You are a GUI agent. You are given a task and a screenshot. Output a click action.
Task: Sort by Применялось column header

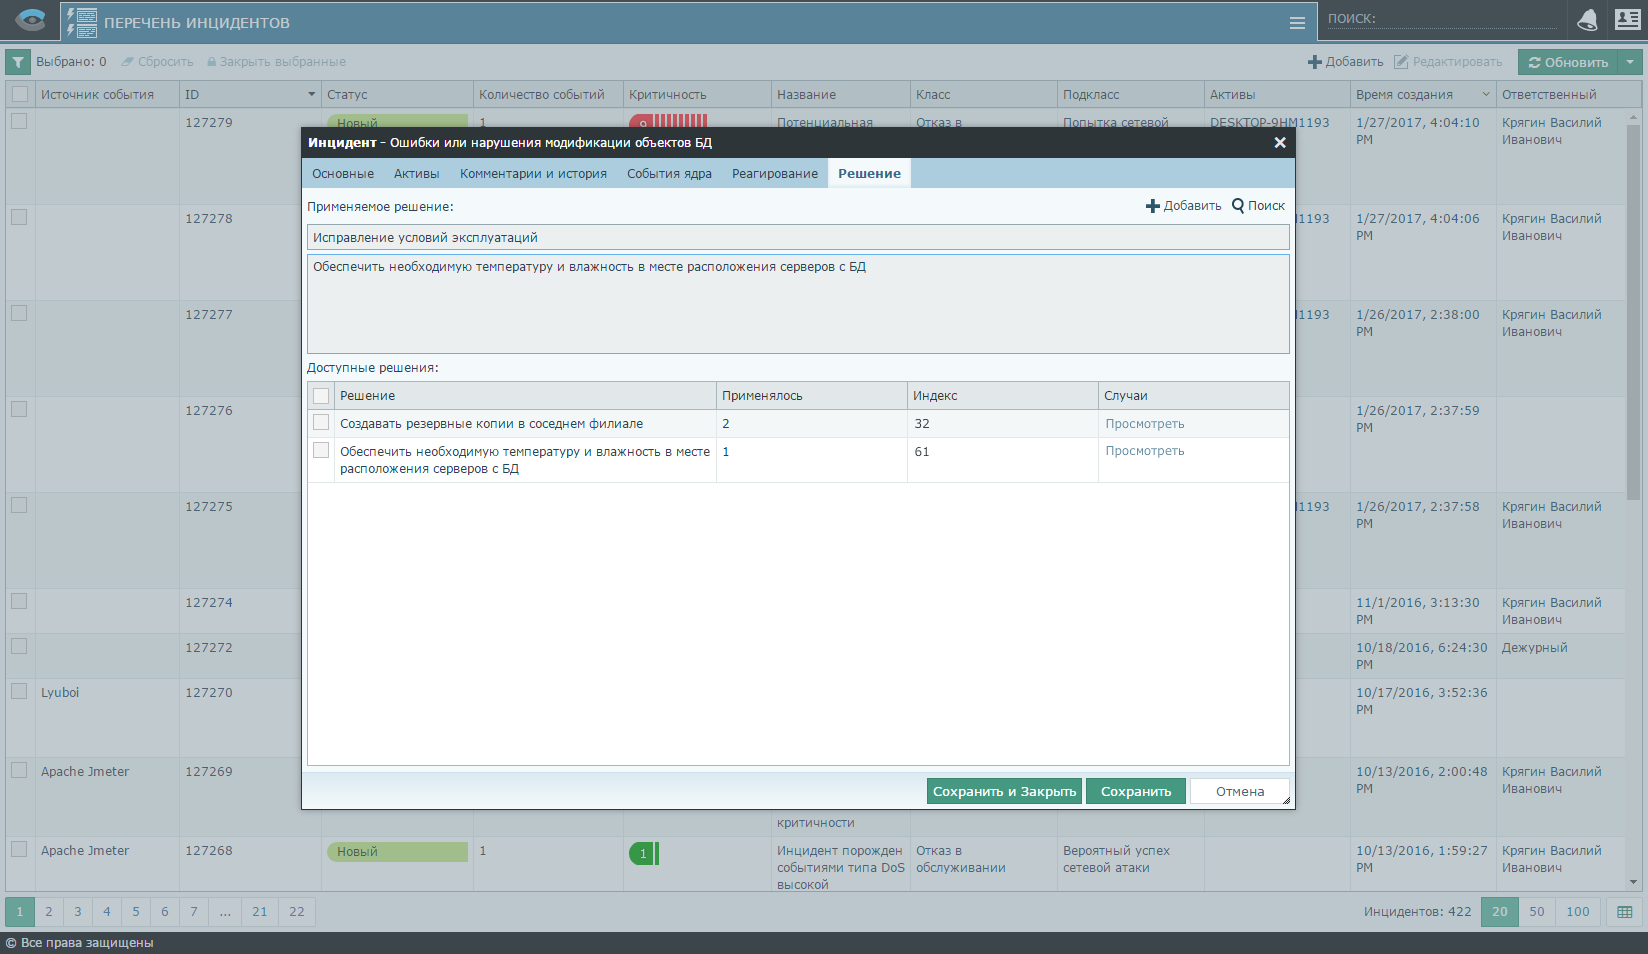(x=812, y=396)
